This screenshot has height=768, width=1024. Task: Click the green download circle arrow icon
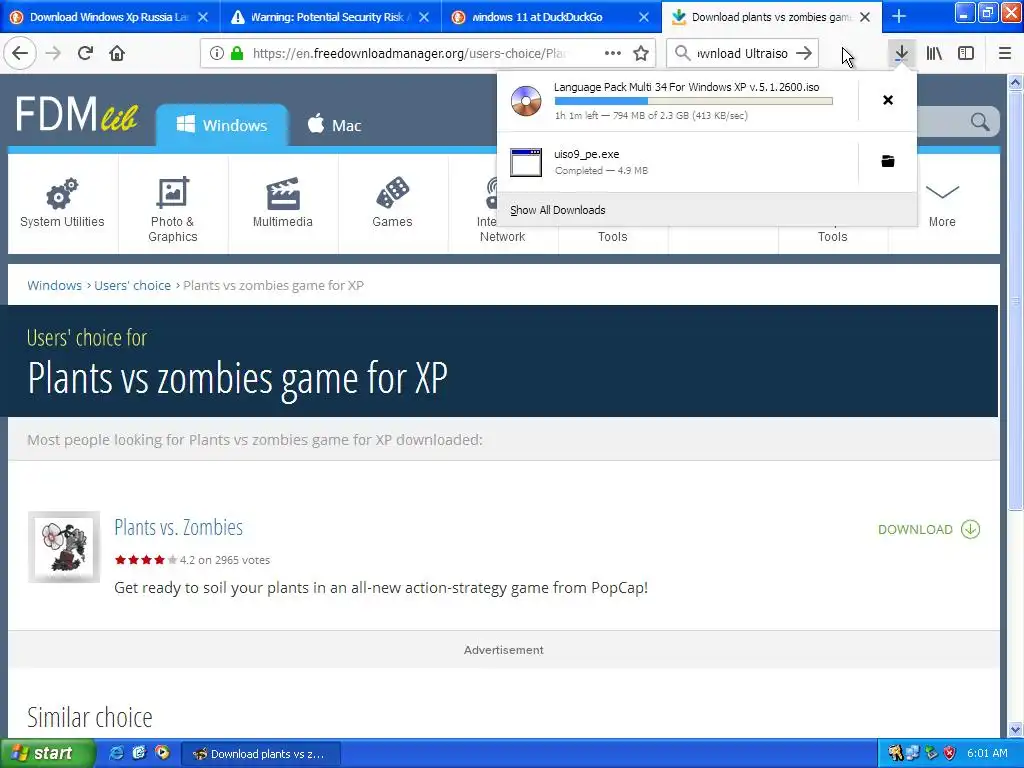pos(970,530)
